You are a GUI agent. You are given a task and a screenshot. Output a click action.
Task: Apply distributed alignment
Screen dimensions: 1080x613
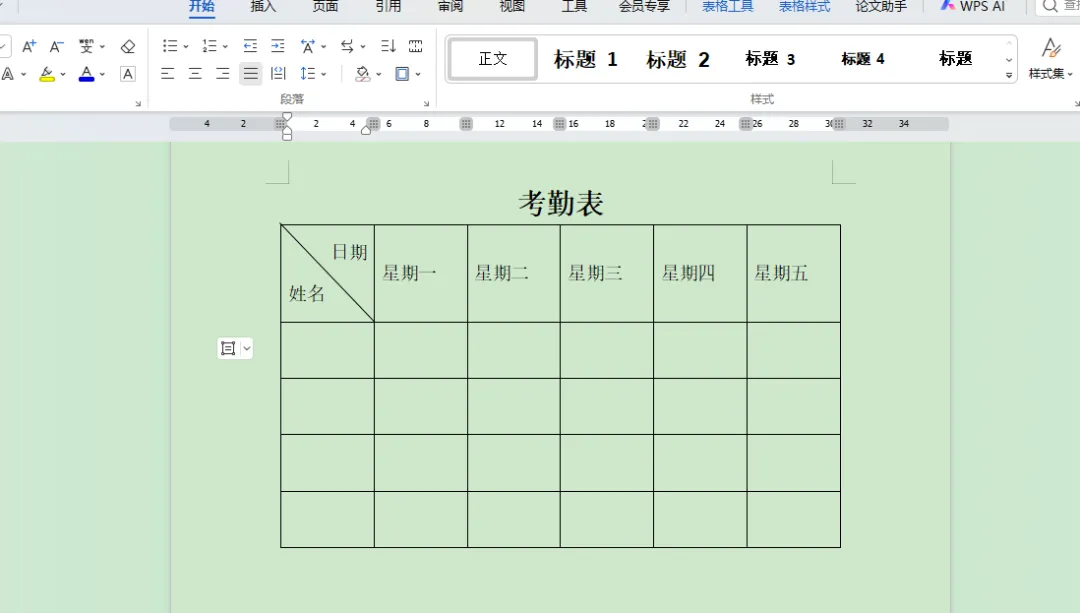coord(278,74)
